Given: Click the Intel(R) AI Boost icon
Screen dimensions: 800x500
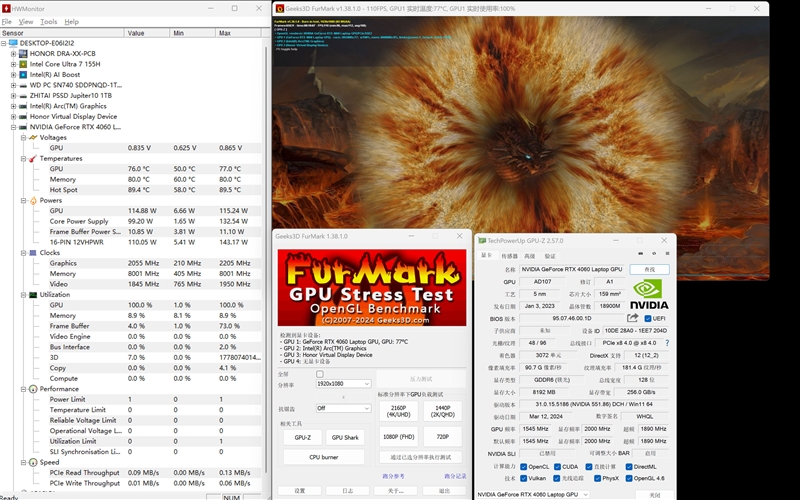Looking at the screenshot, I should click(x=23, y=74).
